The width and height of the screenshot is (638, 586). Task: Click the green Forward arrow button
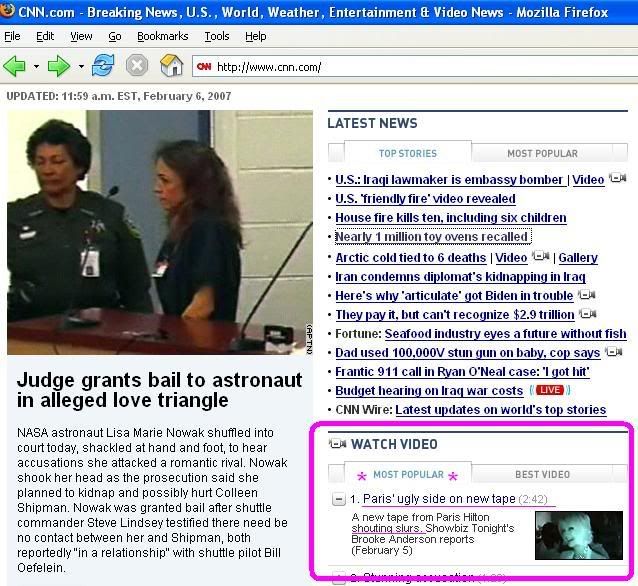pos(59,67)
